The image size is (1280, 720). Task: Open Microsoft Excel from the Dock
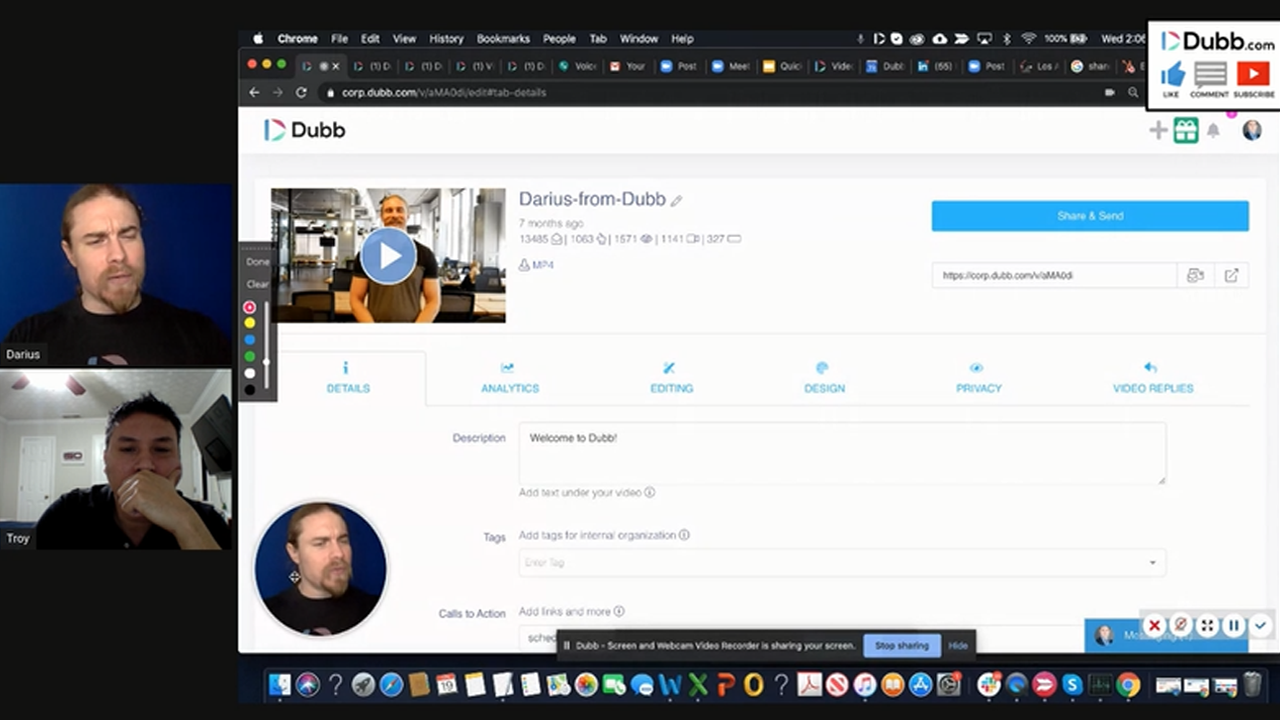(x=698, y=684)
